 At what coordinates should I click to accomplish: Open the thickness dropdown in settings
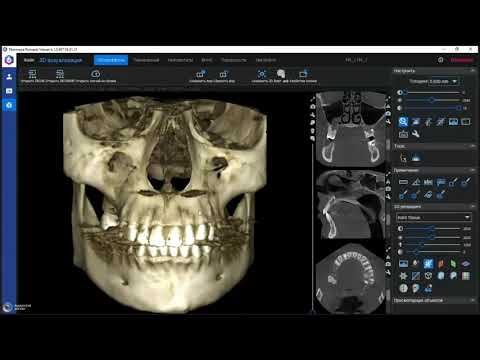point(444,81)
